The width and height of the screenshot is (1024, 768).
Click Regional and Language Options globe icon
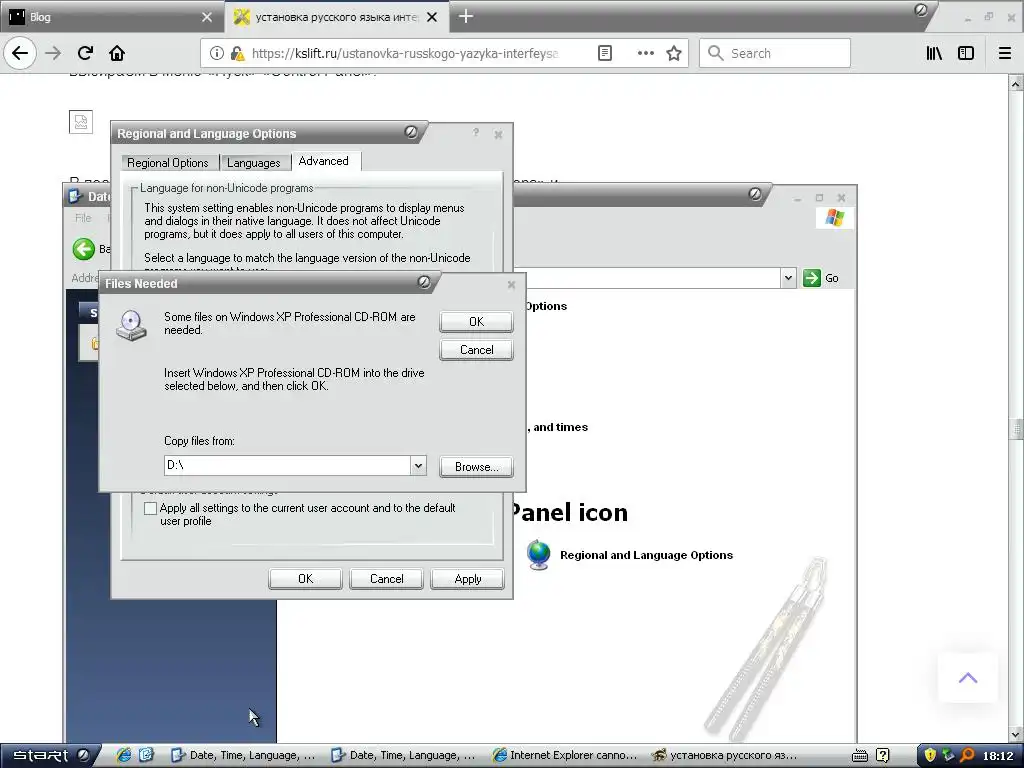coord(539,555)
